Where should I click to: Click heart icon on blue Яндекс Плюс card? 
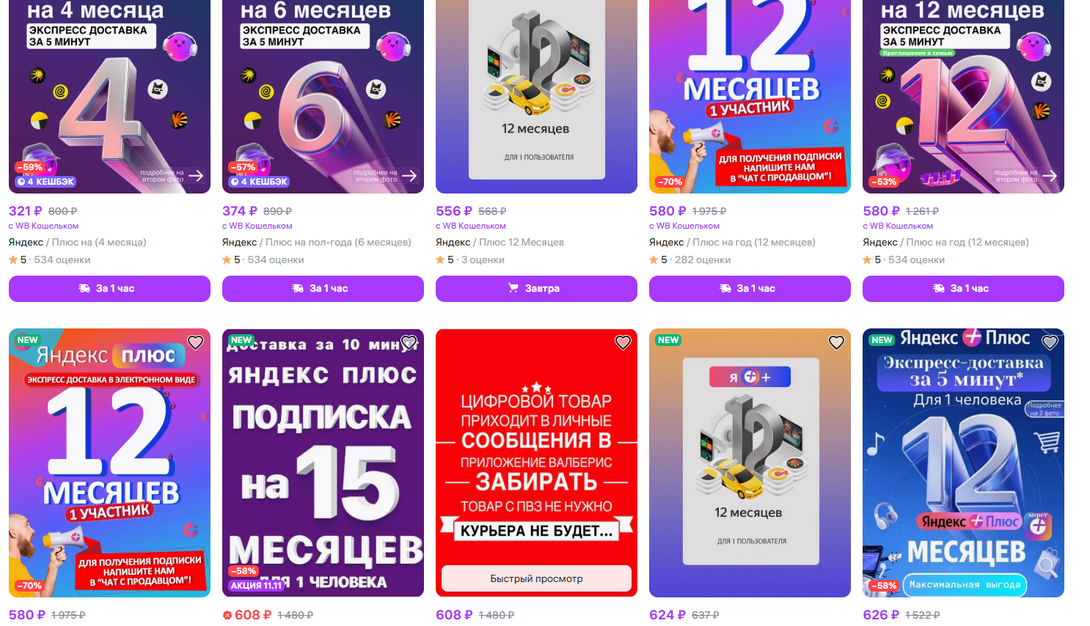tap(1050, 343)
